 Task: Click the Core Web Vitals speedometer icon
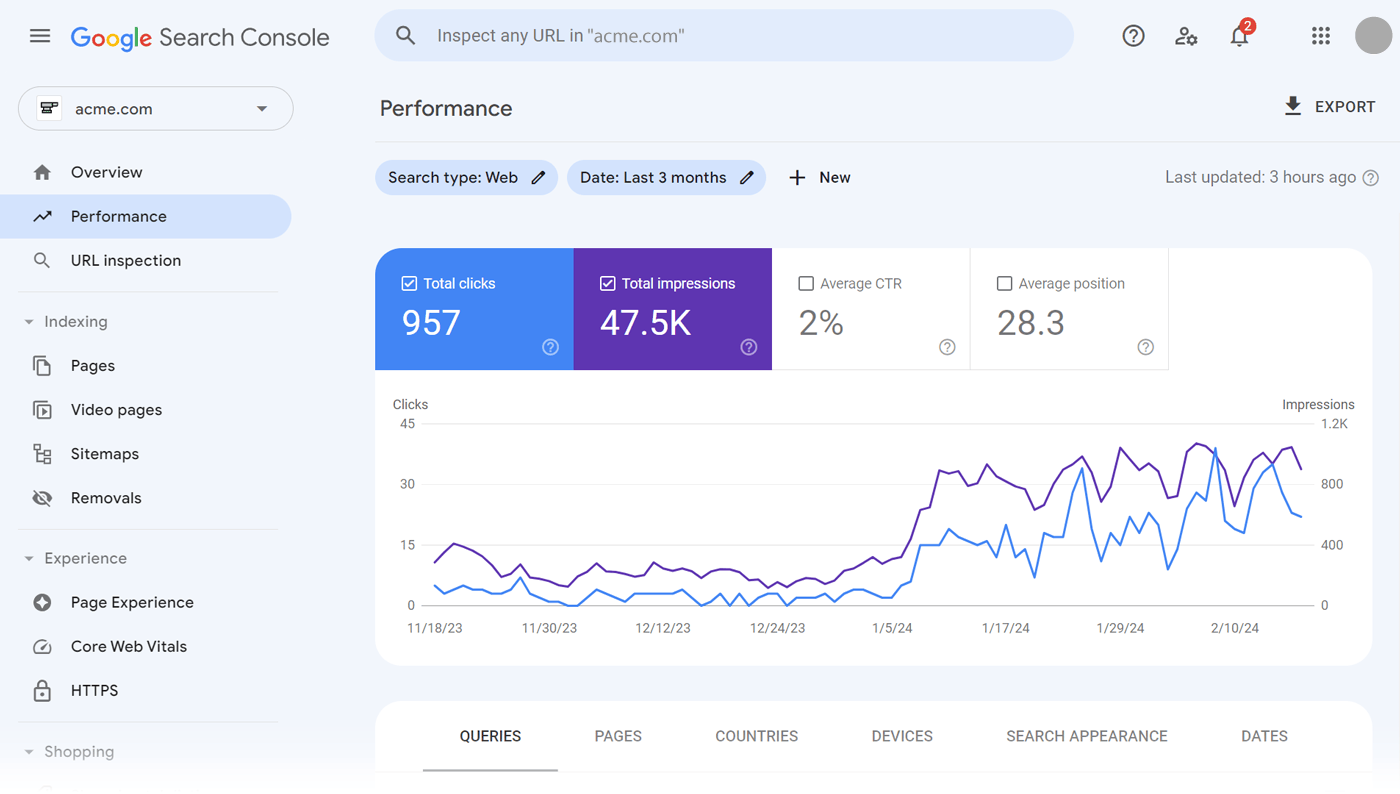43,646
